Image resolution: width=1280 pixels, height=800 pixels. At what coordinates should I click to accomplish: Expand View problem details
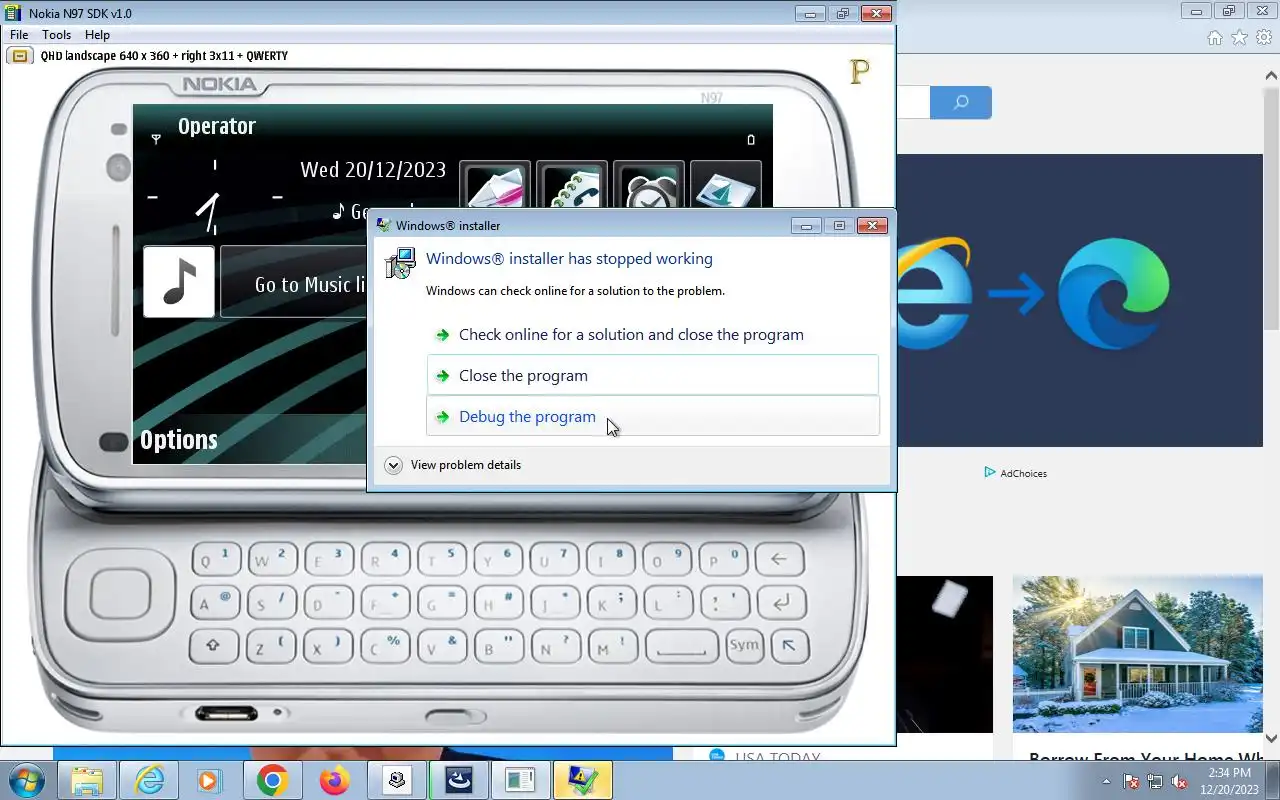[453, 465]
